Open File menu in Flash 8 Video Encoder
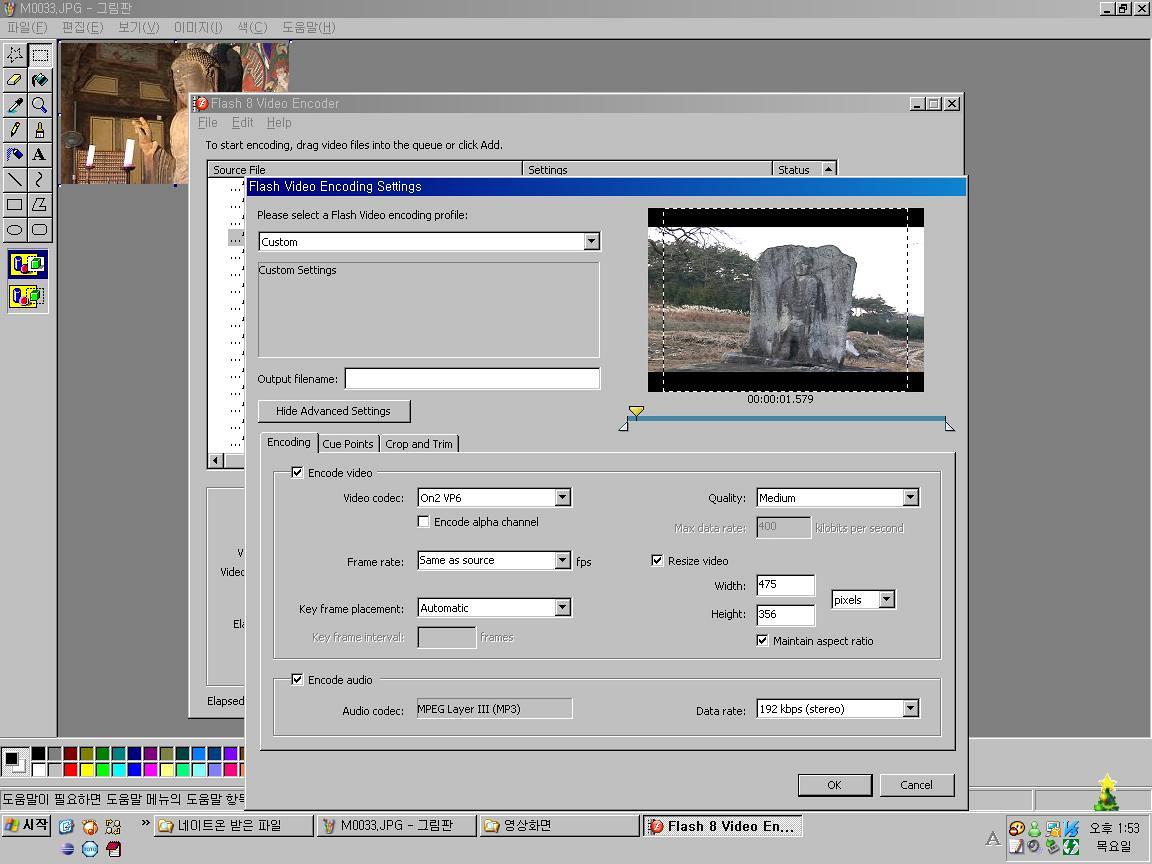The width and height of the screenshot is (1152, 864). [208, 123]
